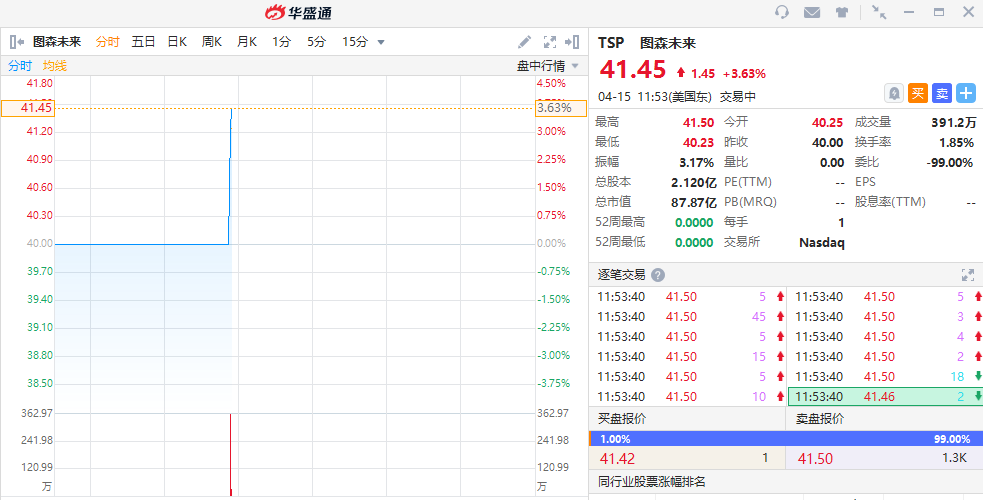Open the 盘中行情 session dropdown
This screenshot has height=500, width=983.
pos(547,66)
